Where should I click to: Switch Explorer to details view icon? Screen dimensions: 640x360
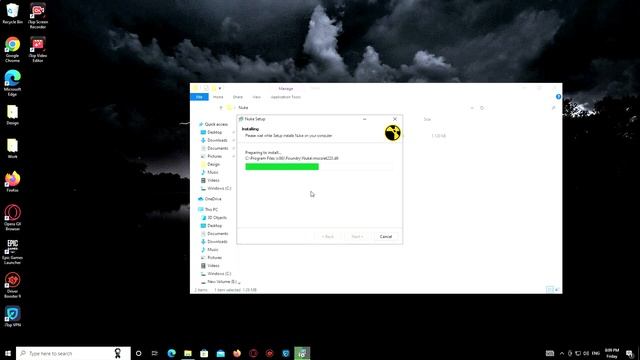coord(549,290)
